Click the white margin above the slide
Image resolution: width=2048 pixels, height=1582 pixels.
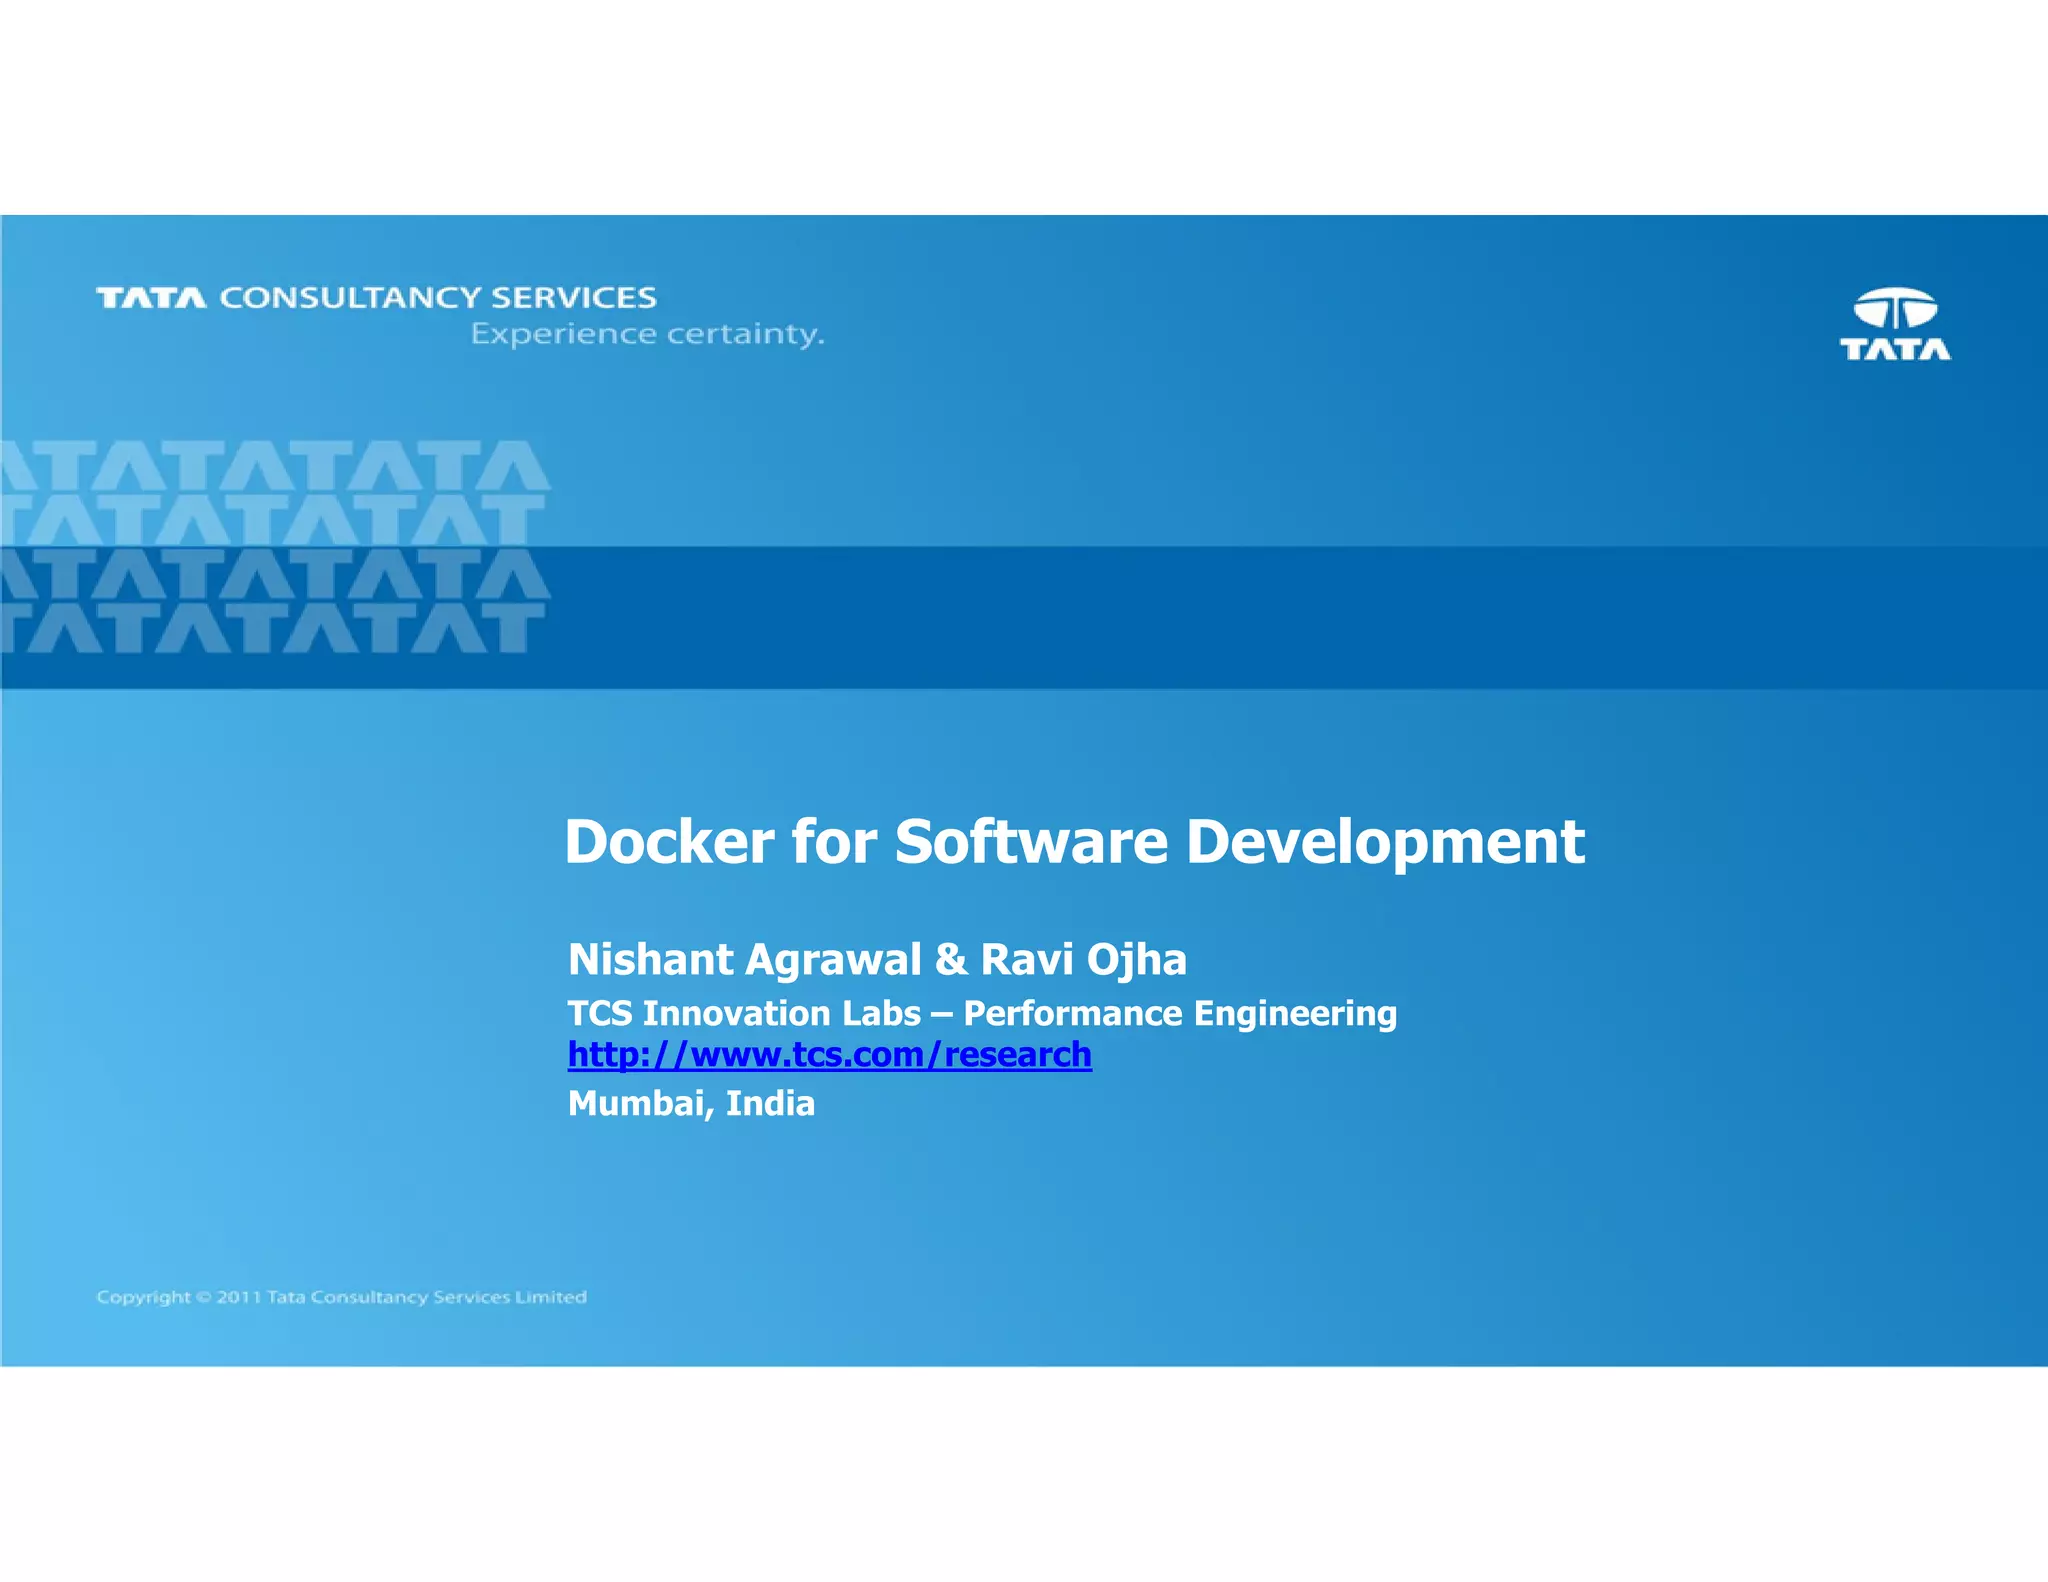pyautogui.click(x=1024, y=105)
